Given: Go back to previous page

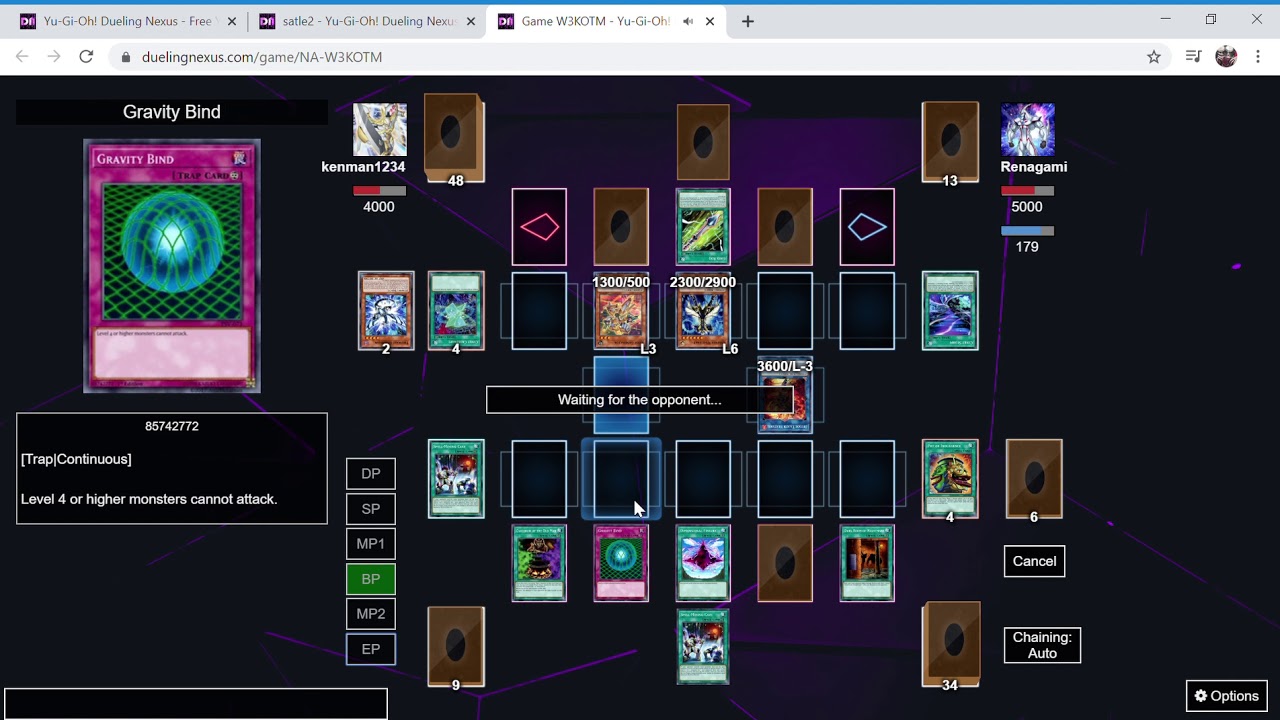Looking at the screenshot, I should pyautogui.click(x=22, y=57).
